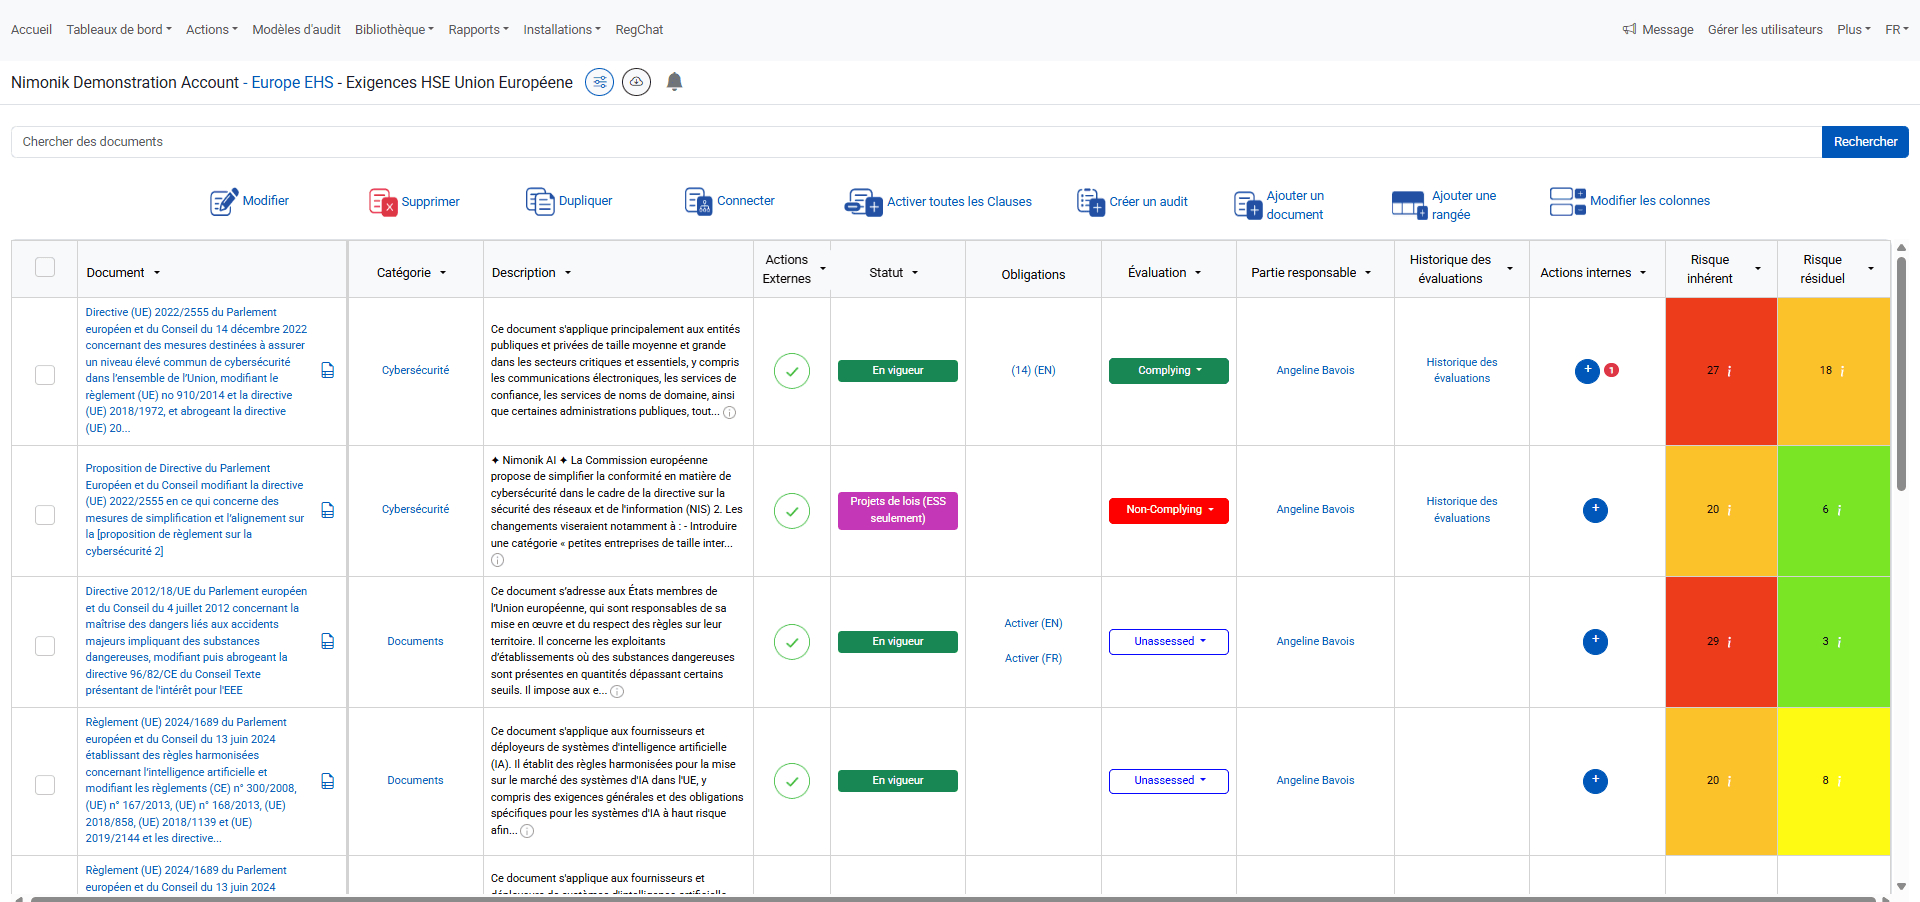This screenshot has height=902, width=1920.
Task: Tick the select-all checkbox in table header
Action: [45, 267]
